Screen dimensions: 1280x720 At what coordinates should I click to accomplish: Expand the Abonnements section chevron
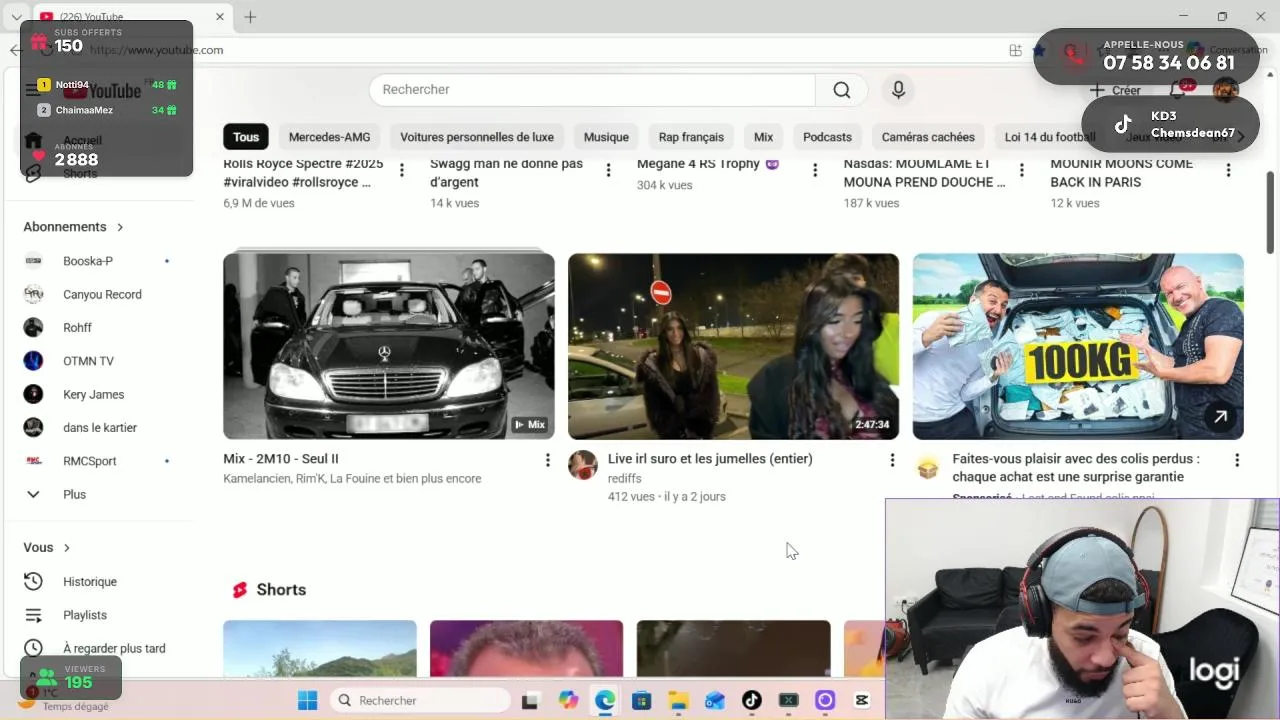click(120, 227)
